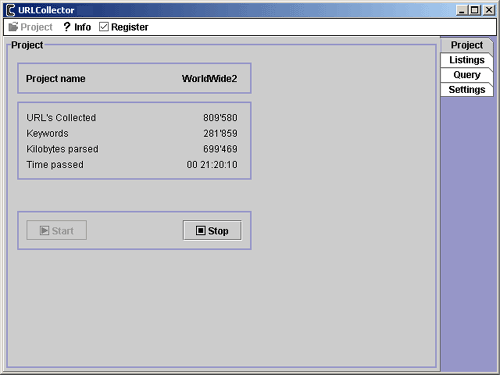Click the stop square icon on Stop button

200,231
